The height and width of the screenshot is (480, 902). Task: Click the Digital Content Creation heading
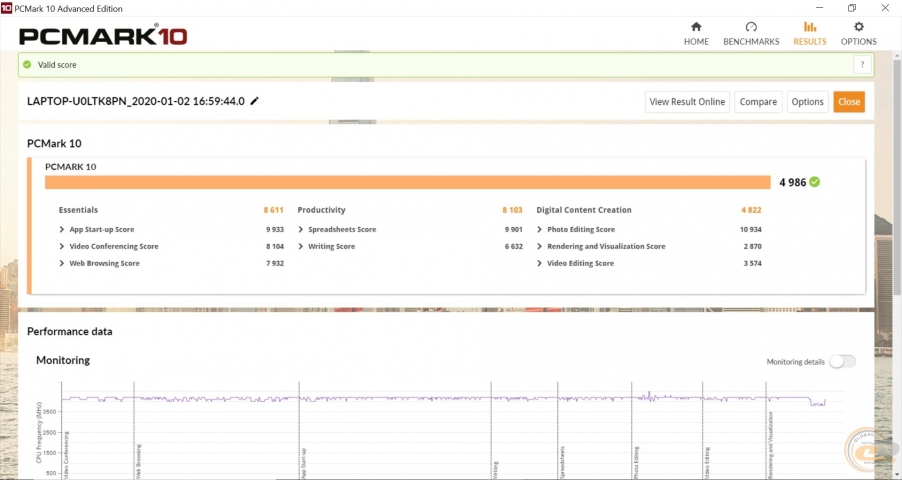[584, 210]
